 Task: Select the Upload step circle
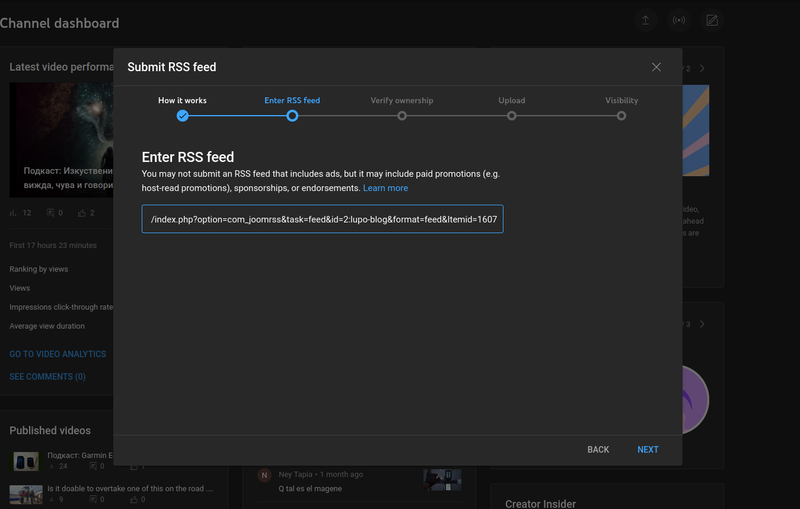(511, 116)
